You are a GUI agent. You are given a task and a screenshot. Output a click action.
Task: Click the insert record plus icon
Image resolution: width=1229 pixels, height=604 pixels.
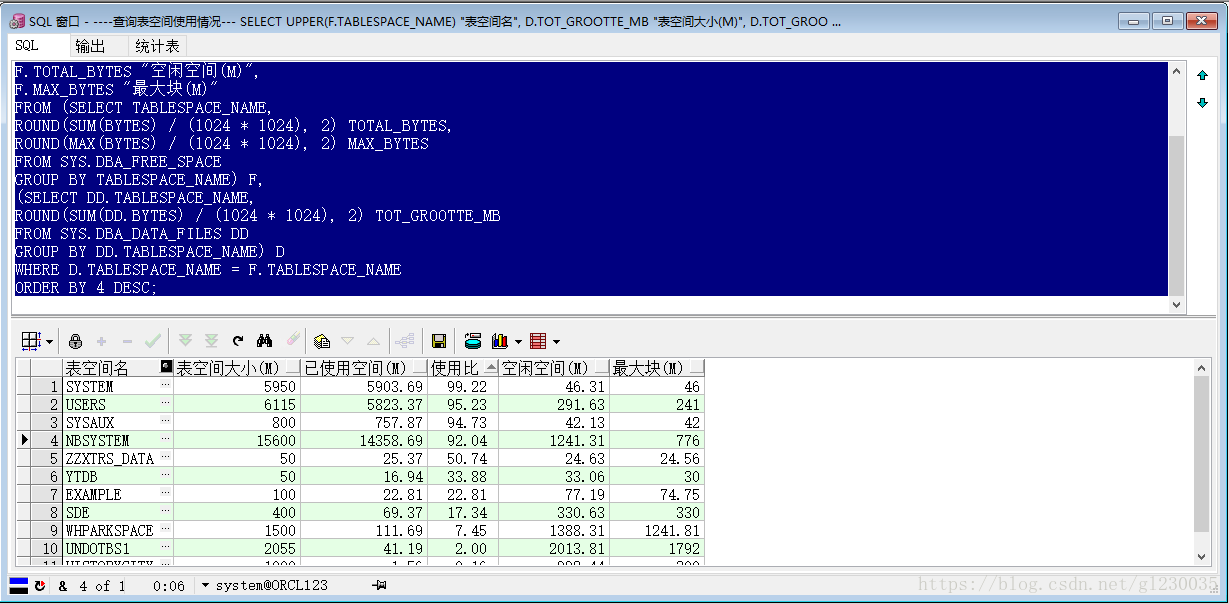(101, 341)
